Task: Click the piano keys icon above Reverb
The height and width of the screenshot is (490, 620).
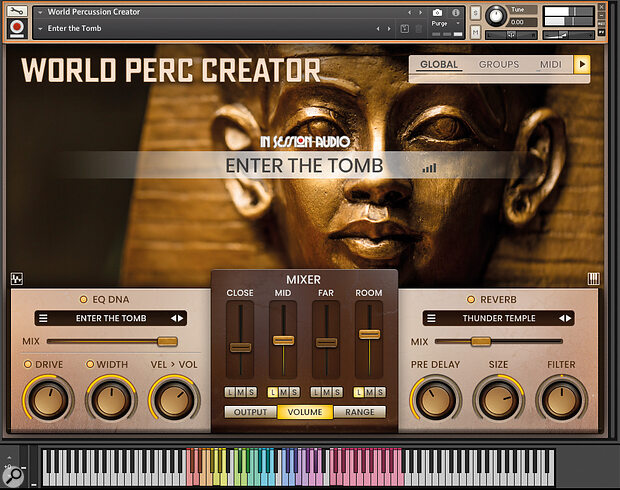Action: click(x=594, y=279)
